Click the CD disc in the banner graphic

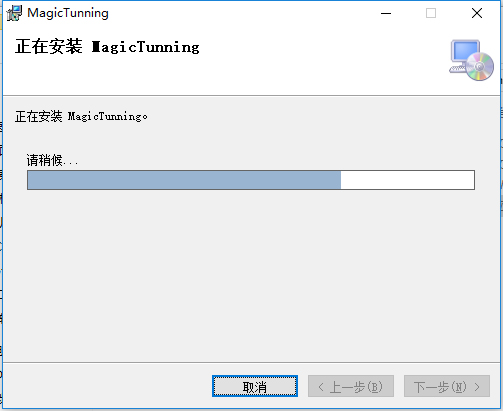point(480,66)
